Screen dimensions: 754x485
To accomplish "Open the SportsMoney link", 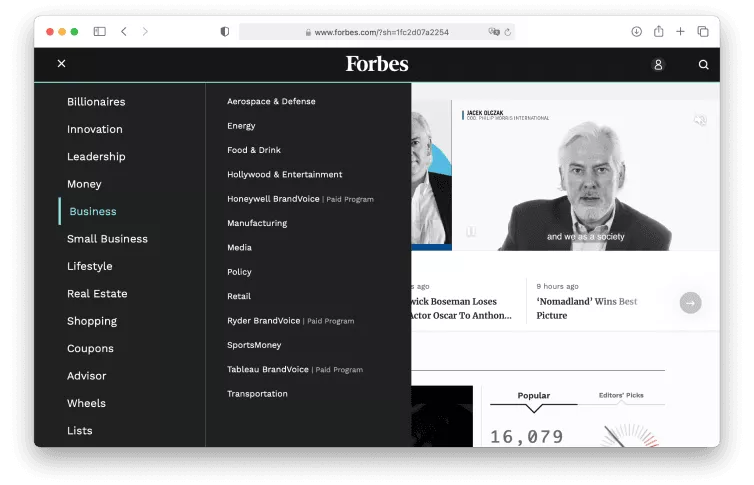I will coord(254,345).
